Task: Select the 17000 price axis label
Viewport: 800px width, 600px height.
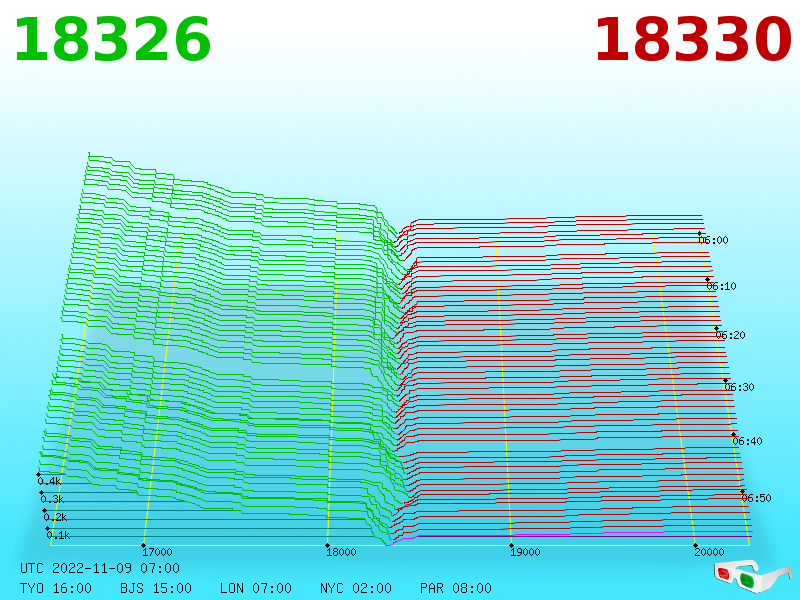Action: tap(157, 552)
